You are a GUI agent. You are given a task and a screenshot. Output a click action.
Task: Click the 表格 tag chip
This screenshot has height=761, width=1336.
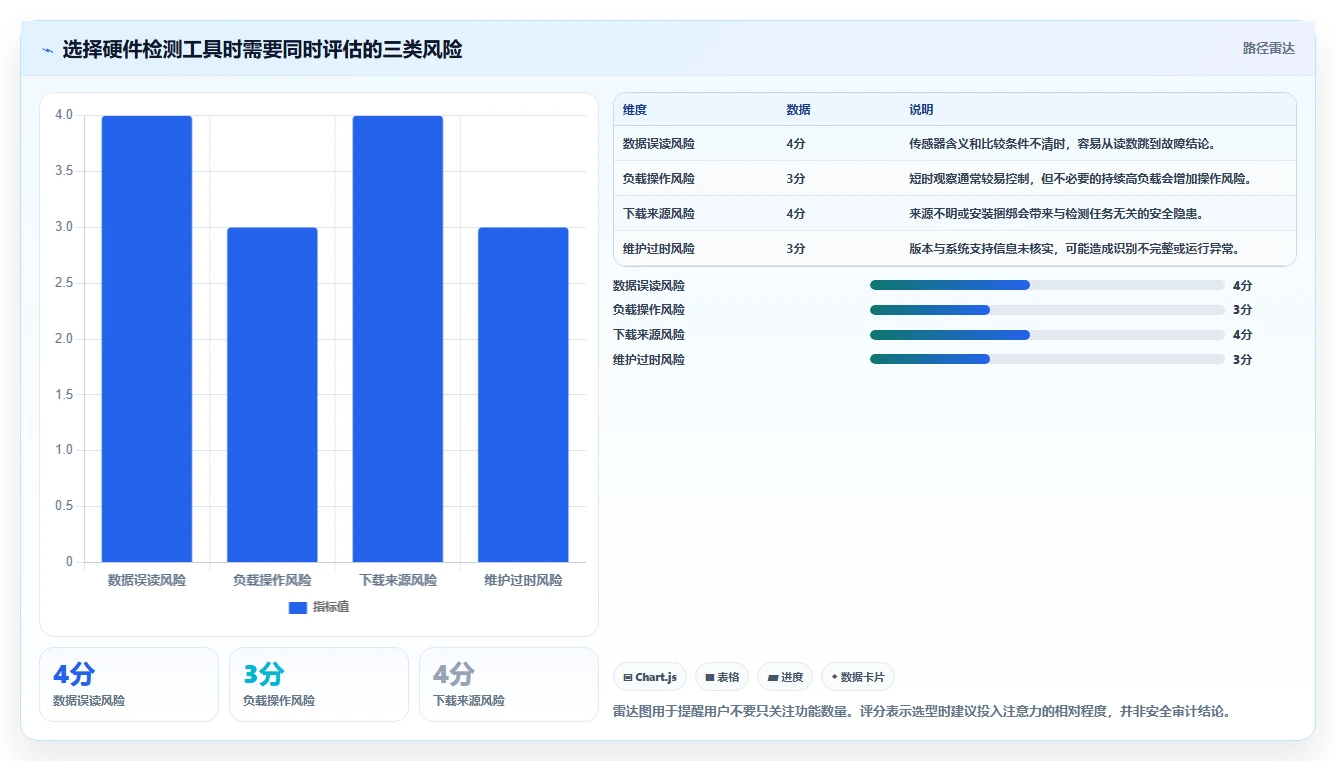722,677
